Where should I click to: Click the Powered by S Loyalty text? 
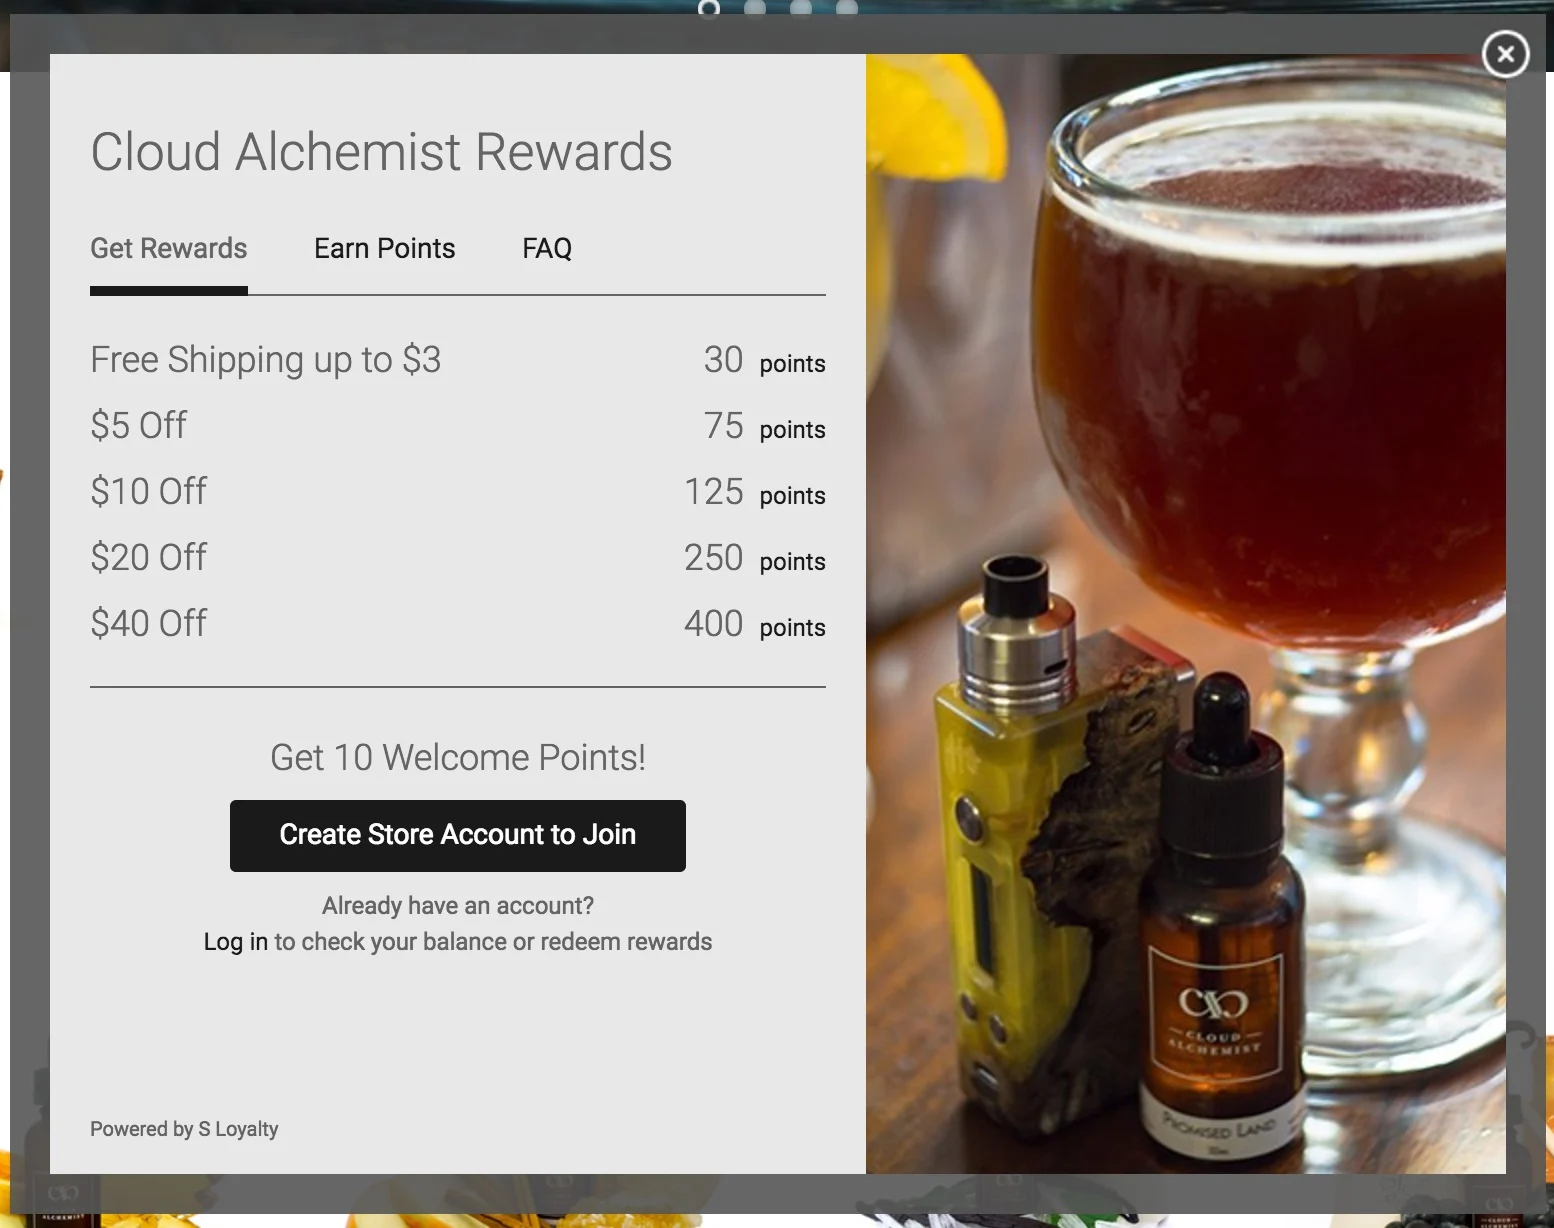184,1129
